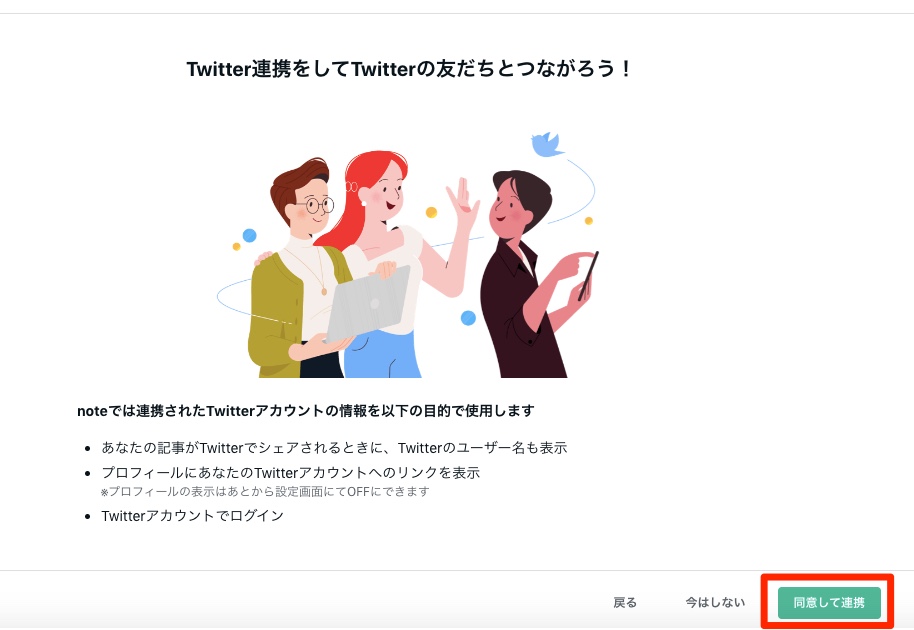Image resolution: width=914 pixels, height=630 pixels.
Task: Click the green 同意して連携 button
Action: point(829,603)
